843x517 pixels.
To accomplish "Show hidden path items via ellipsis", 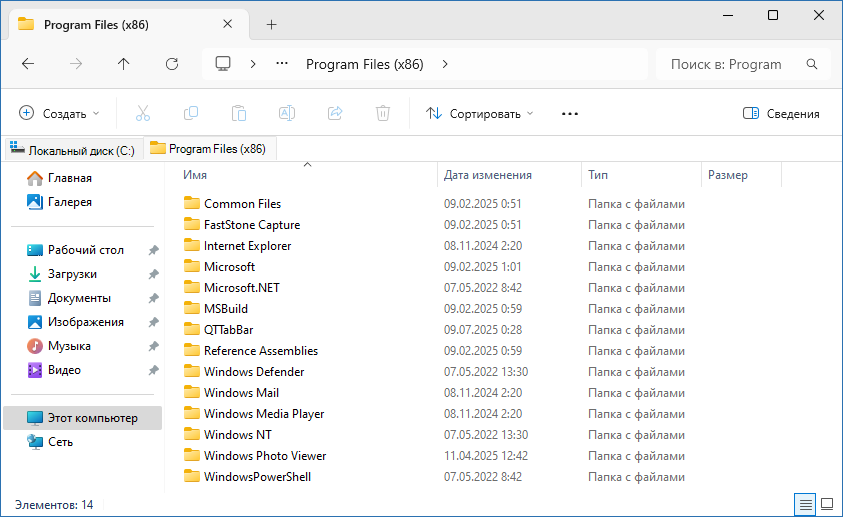I will coord(282,64).
